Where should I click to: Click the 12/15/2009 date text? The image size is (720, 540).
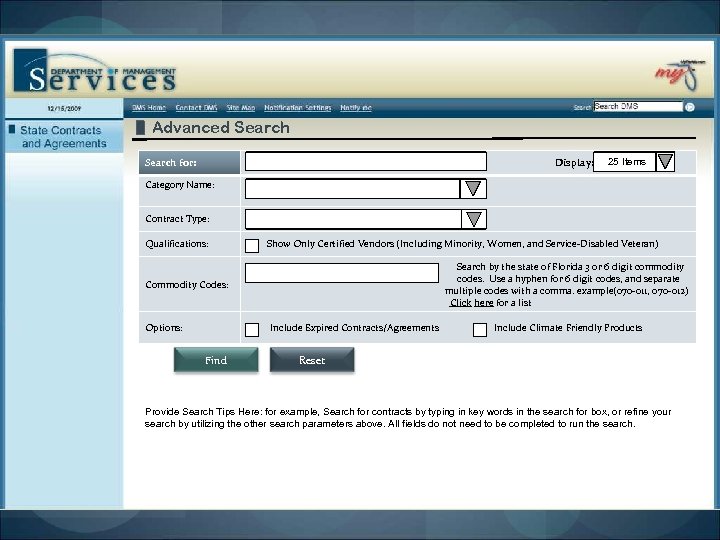(64, 108)
